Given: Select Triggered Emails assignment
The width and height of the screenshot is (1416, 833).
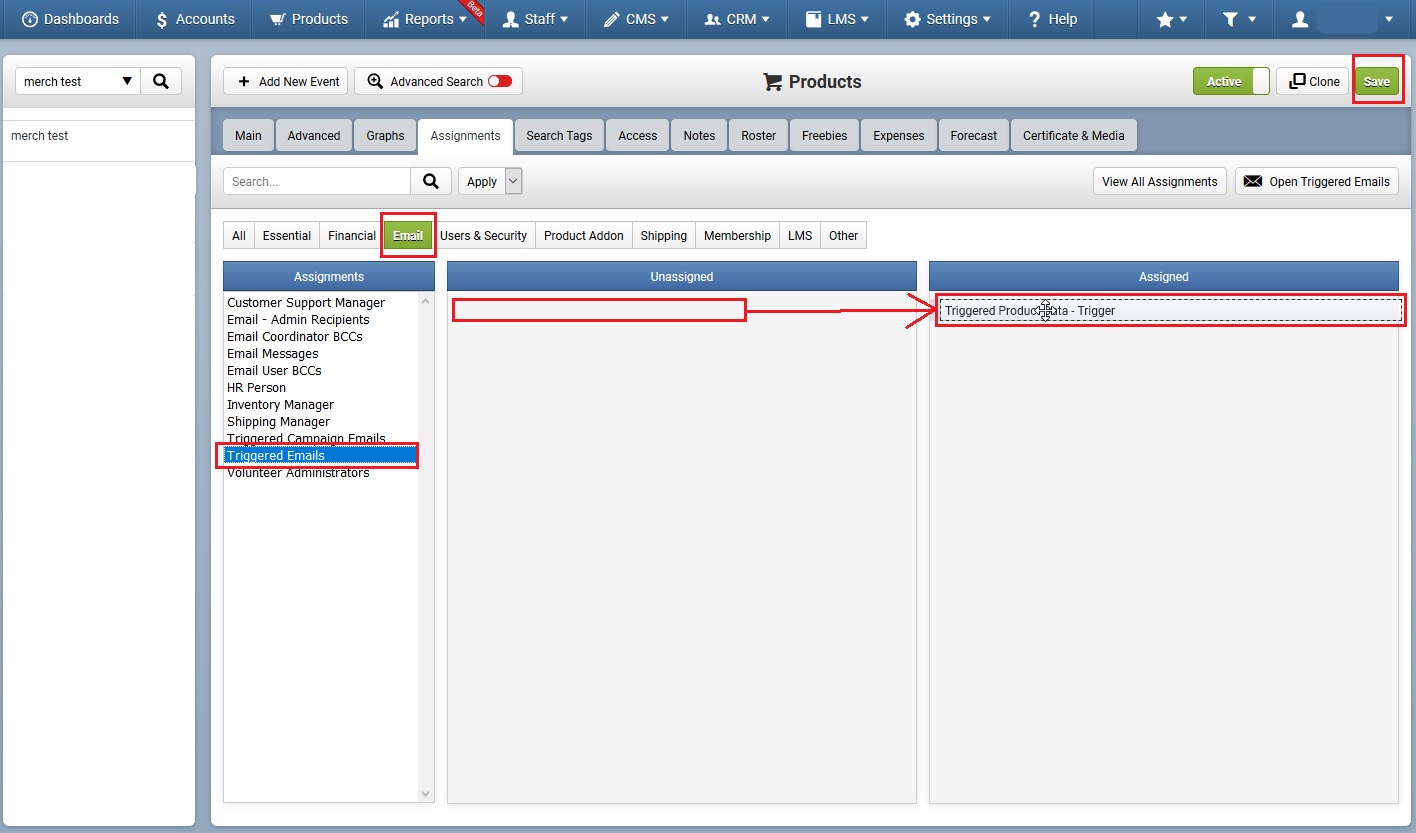Looking at the screenshot, I should 320,456.
